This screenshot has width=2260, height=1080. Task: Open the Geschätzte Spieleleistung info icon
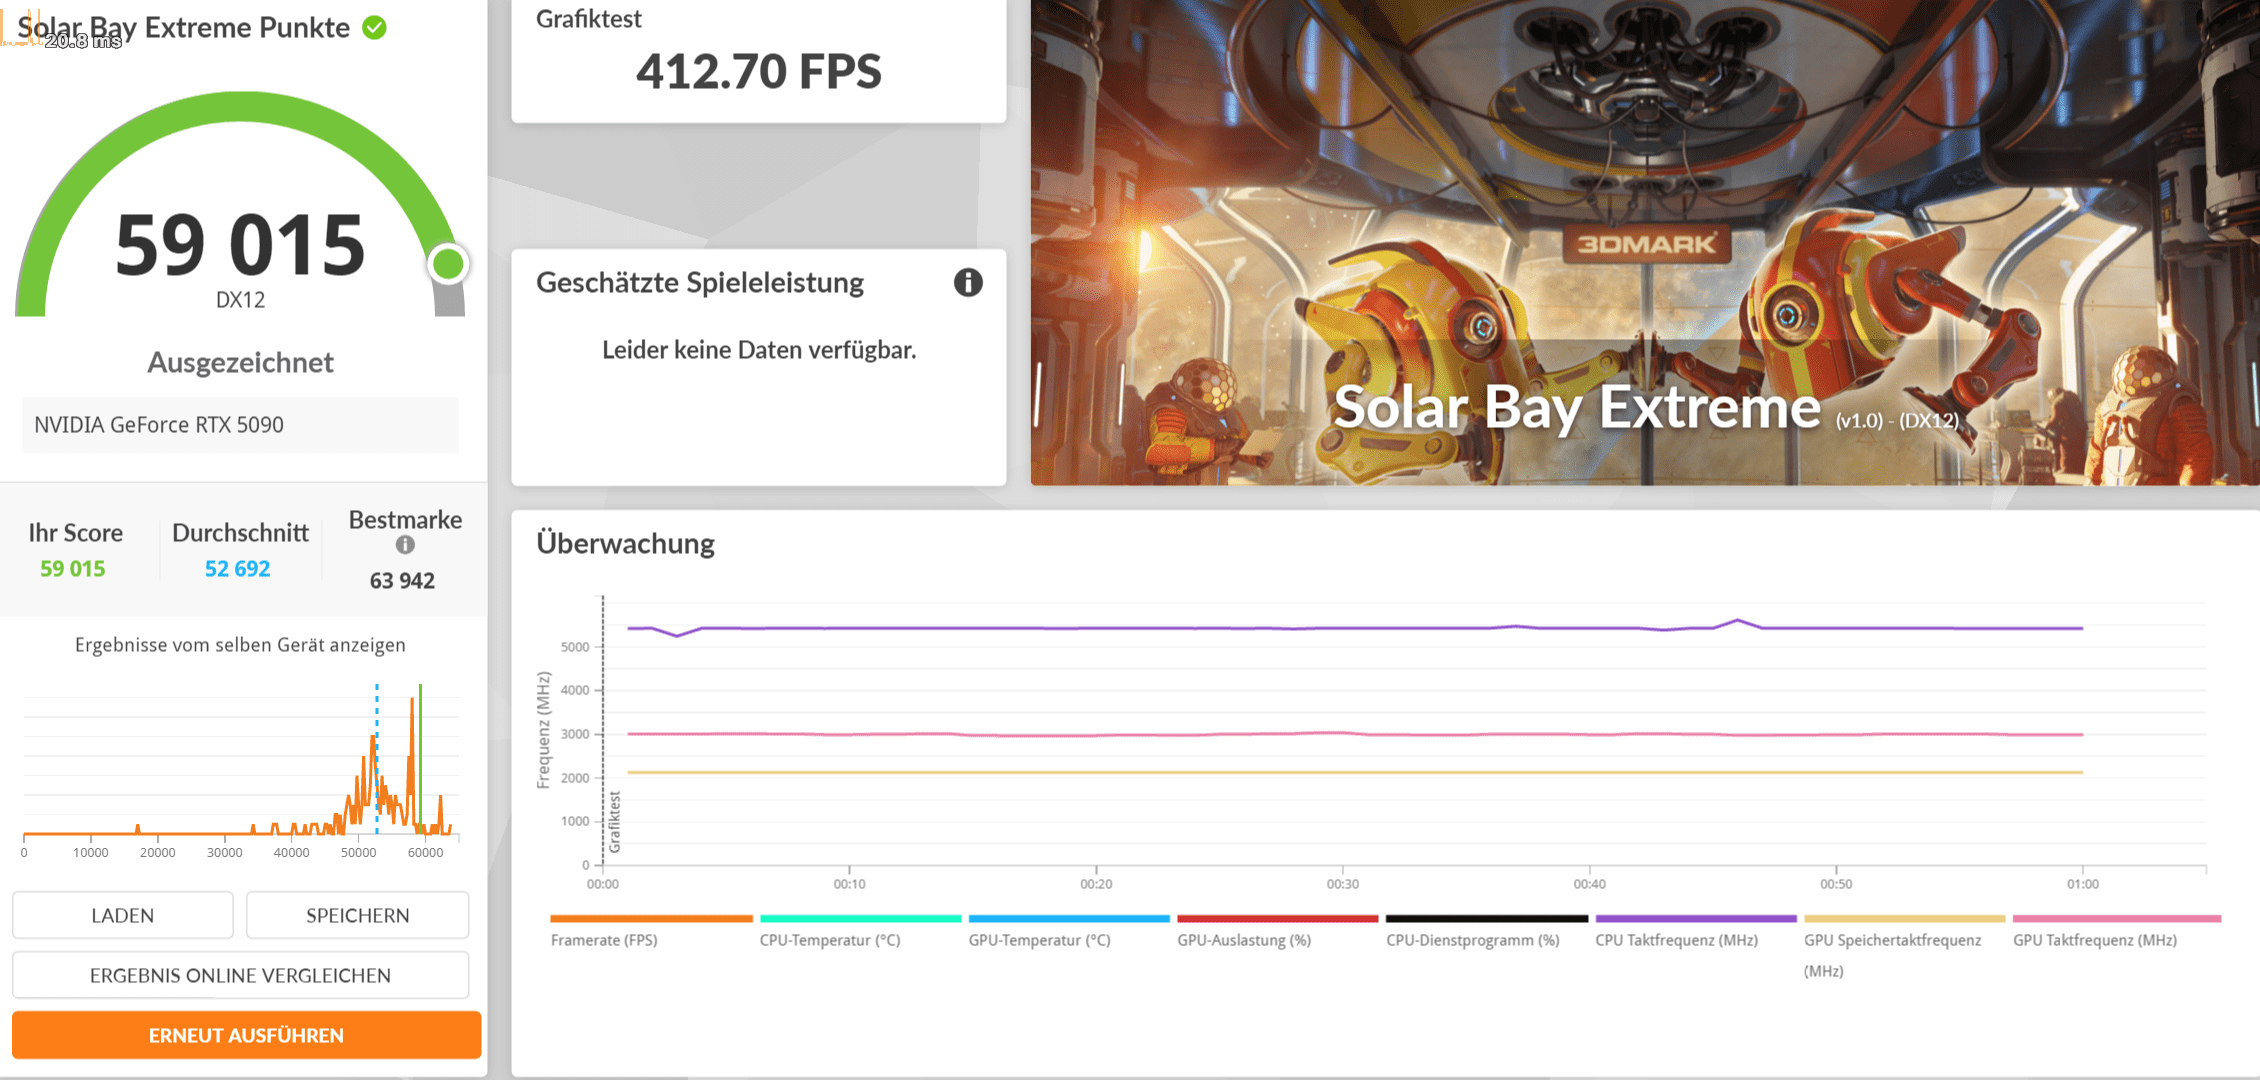click(x=967, y=283)
